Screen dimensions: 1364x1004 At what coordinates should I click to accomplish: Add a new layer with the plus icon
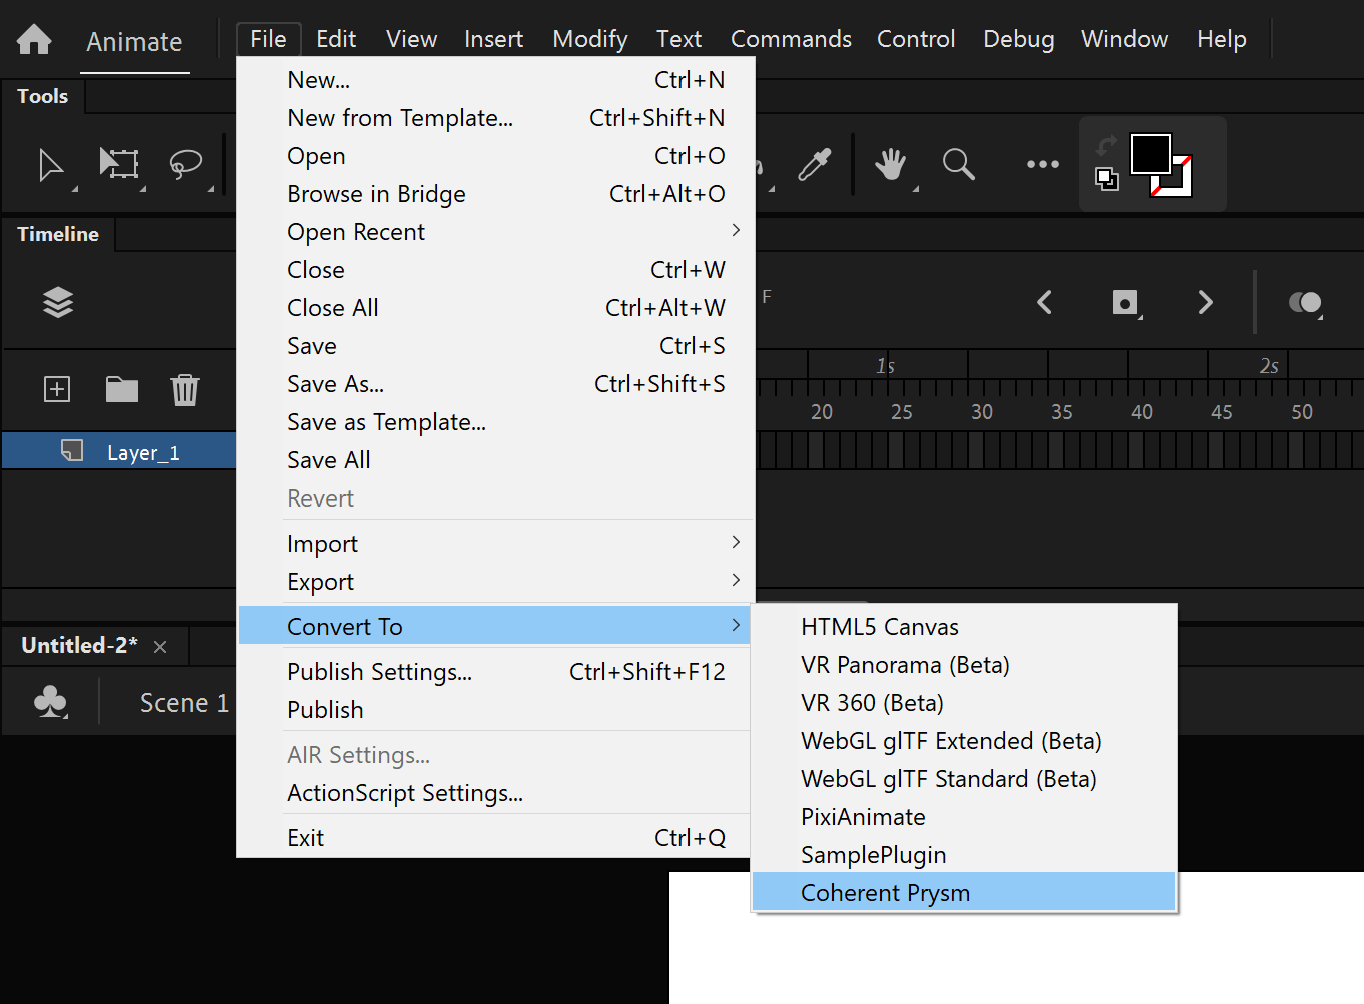coord(57,389)
